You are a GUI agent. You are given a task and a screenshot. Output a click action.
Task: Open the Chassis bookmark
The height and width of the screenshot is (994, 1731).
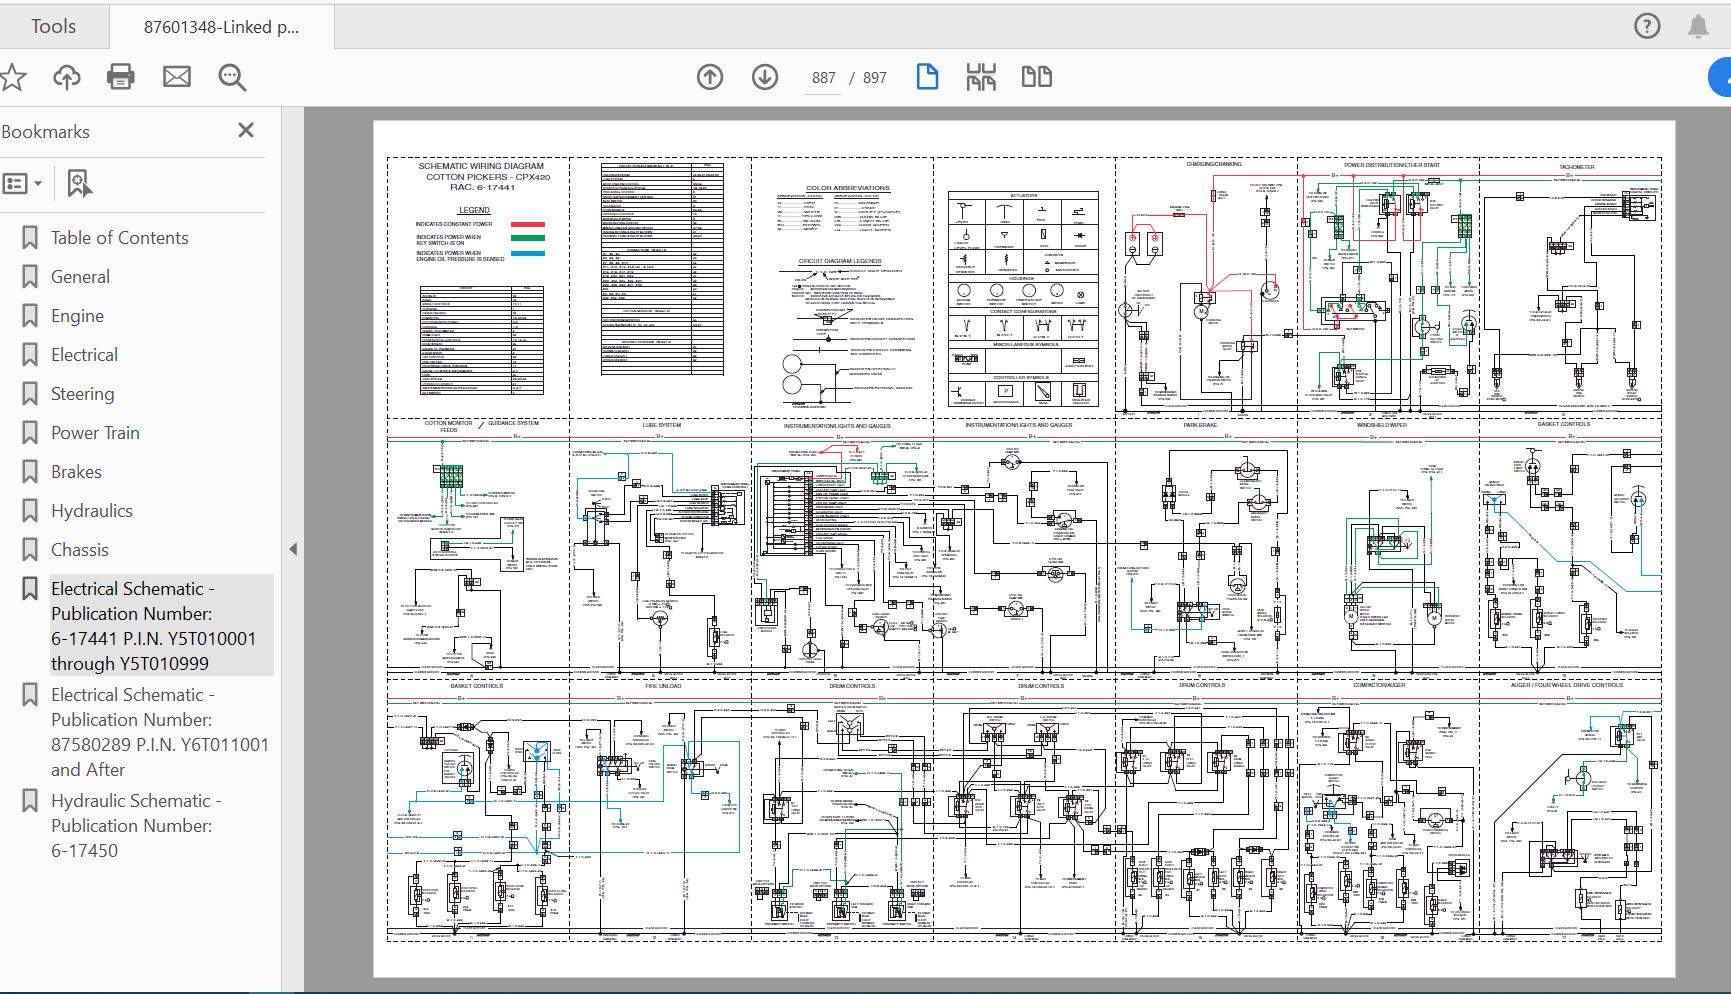[79, 550]
